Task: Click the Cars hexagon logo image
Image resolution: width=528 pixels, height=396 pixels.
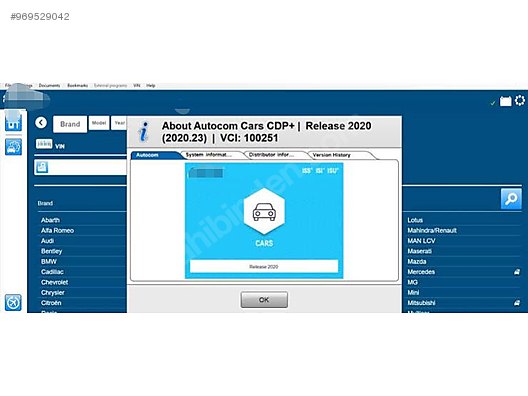Action: [x=264, y=211]
